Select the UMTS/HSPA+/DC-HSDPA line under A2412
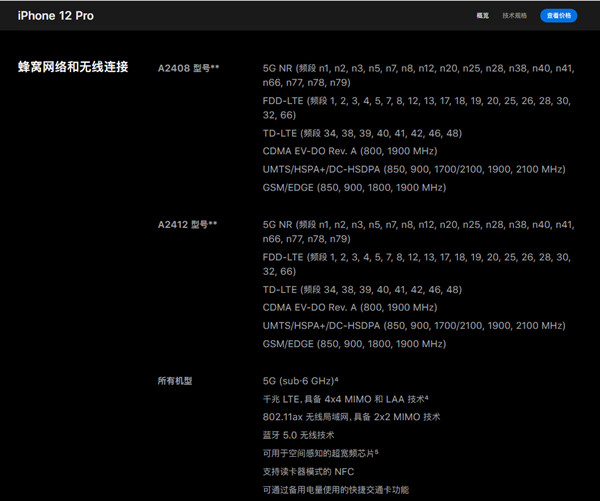Screen dimensions: 600x501 (x=414, y=325)
